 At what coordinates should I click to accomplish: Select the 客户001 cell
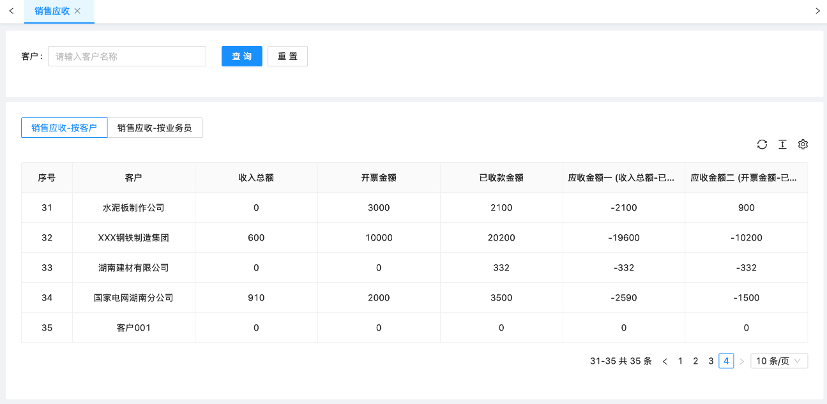134,328
